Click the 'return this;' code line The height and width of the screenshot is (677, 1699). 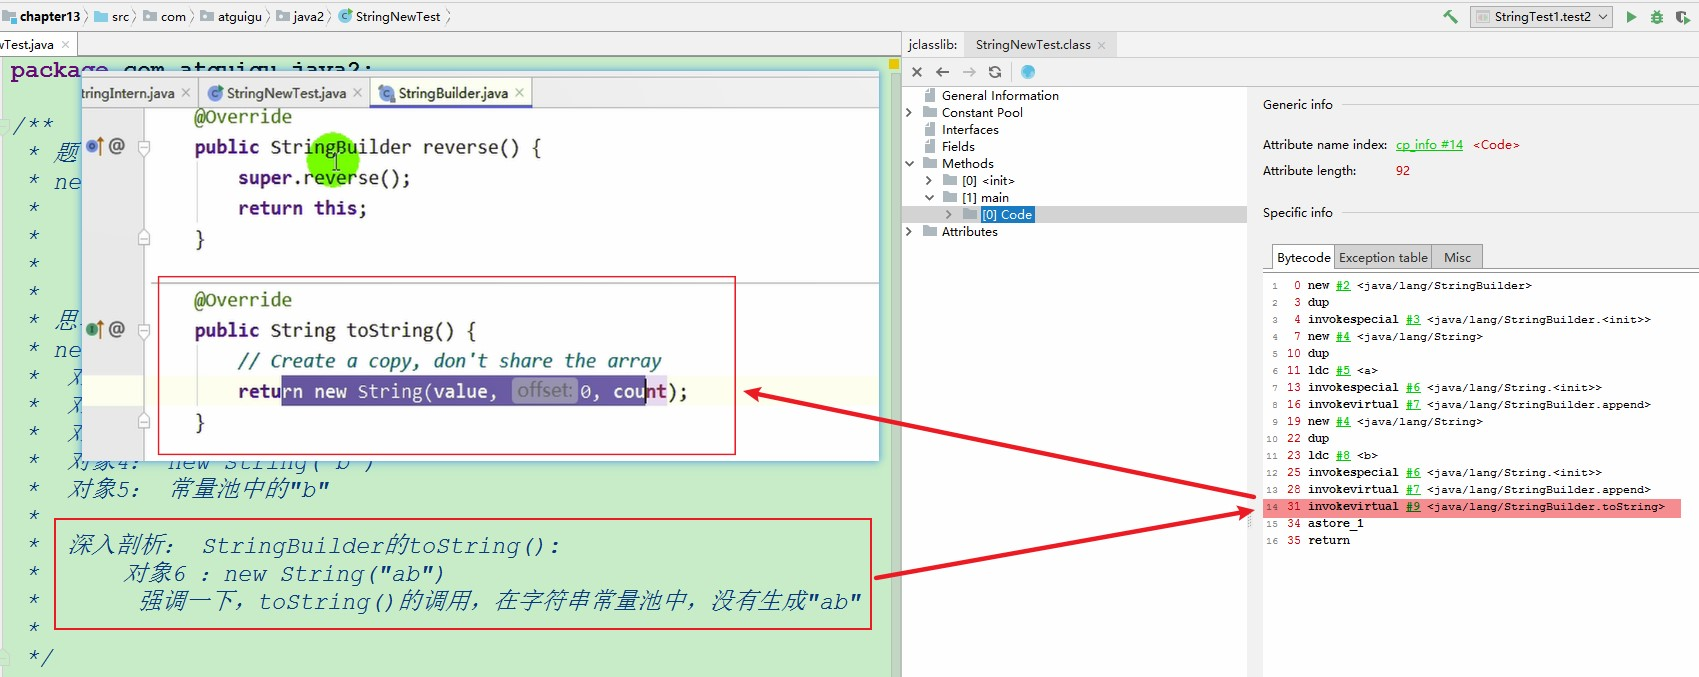[302, 208]
